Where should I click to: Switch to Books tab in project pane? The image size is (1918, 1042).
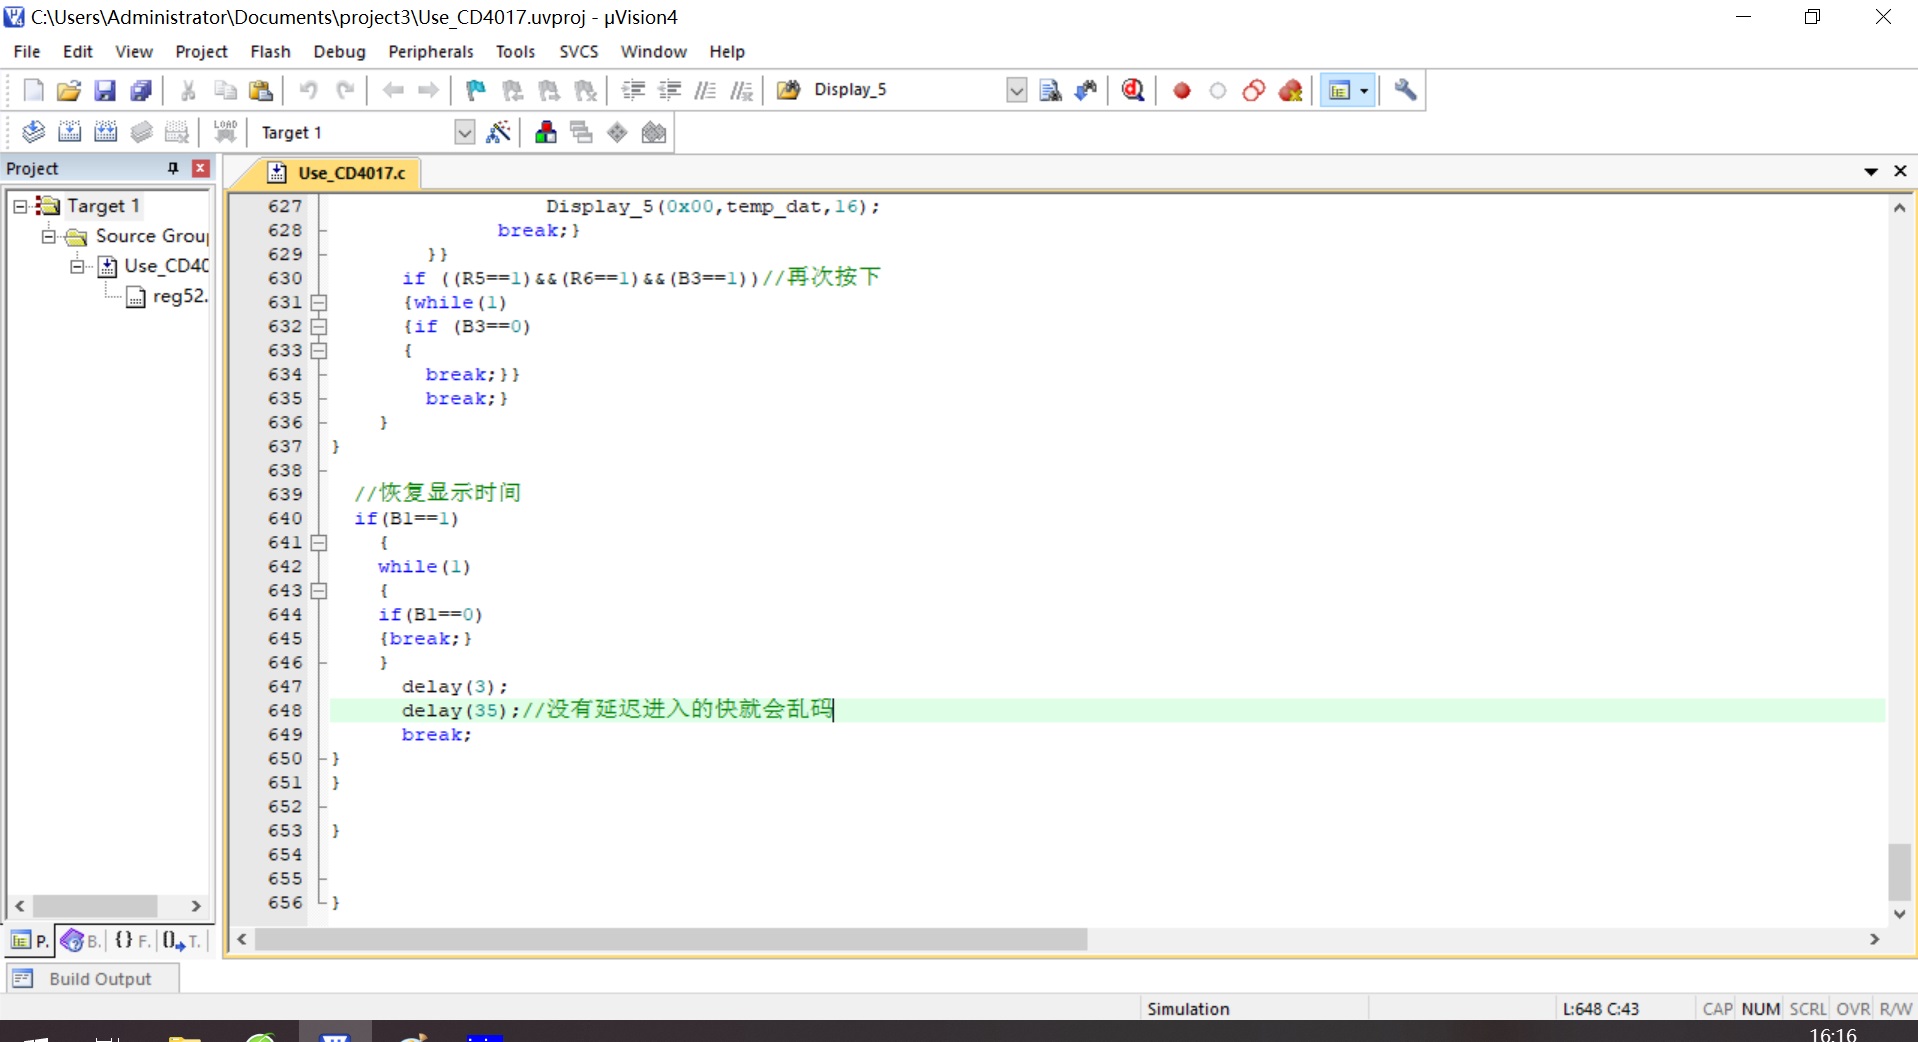pyautogui.click(x=81, y=940)
